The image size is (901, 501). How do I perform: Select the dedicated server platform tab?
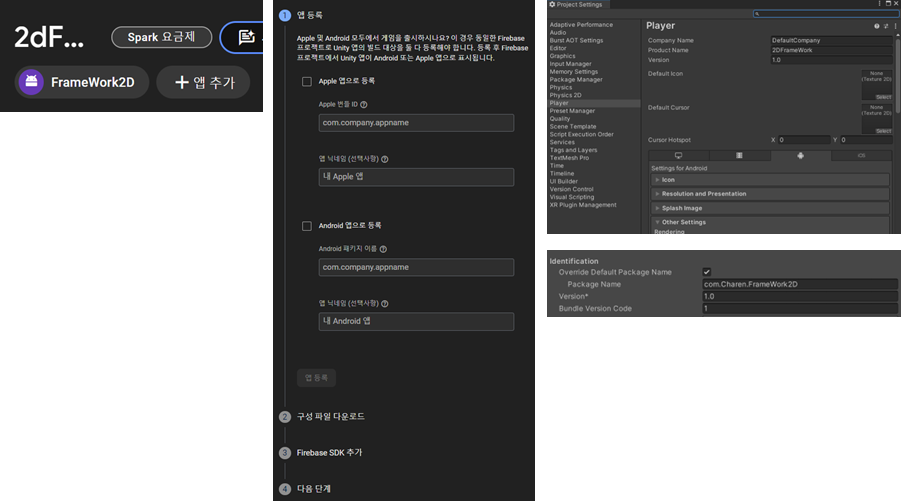pyautogui.click(x=740, y=156)
